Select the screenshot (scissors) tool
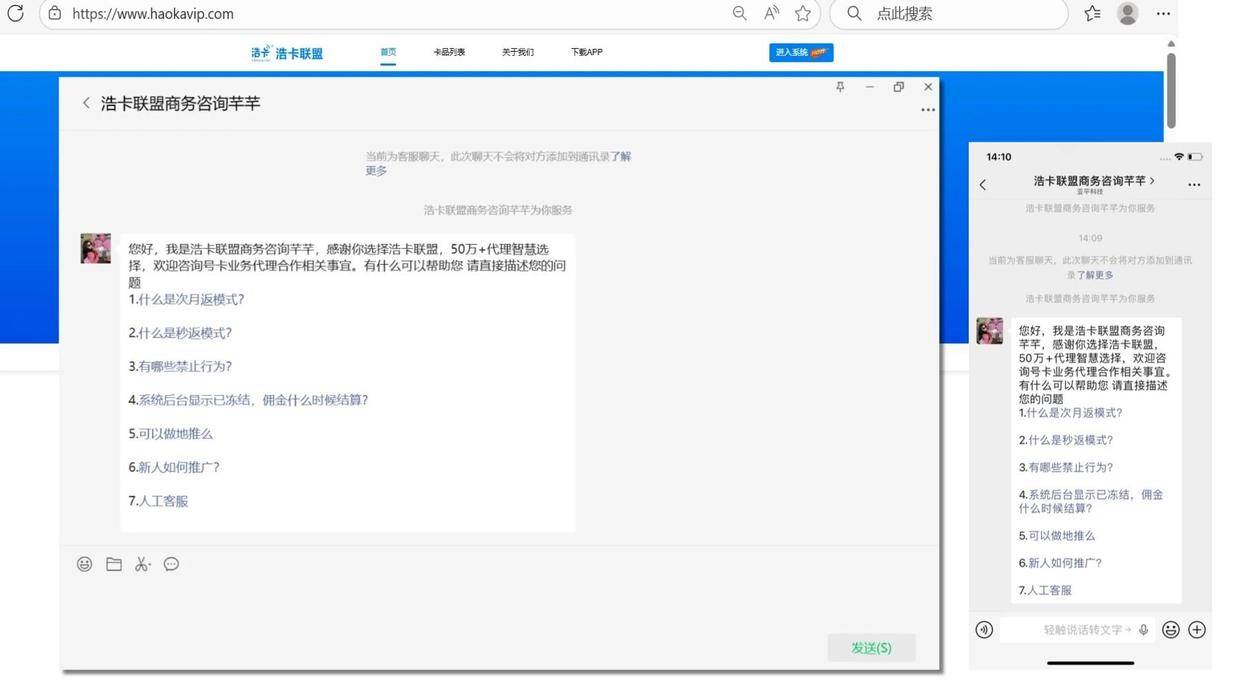 point(142,563)
